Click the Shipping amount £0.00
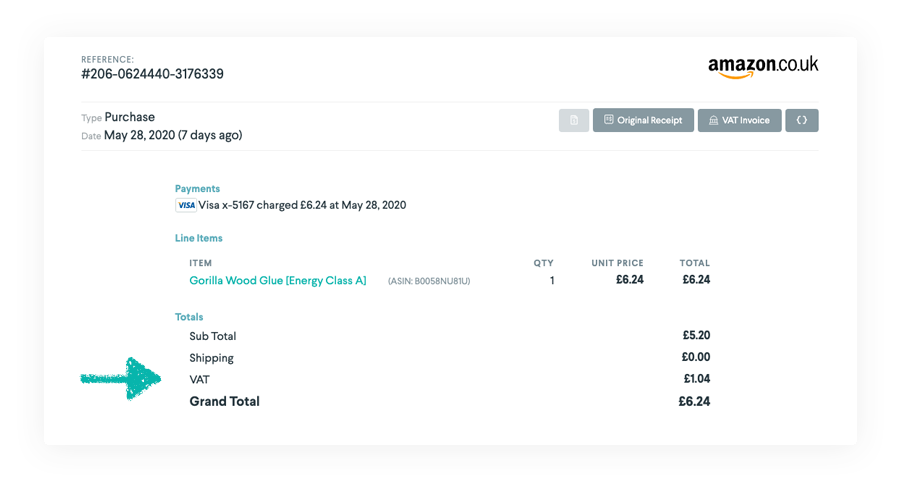This screenshot has height=502, width=900. pyautogui.click(x=696, y=357)
